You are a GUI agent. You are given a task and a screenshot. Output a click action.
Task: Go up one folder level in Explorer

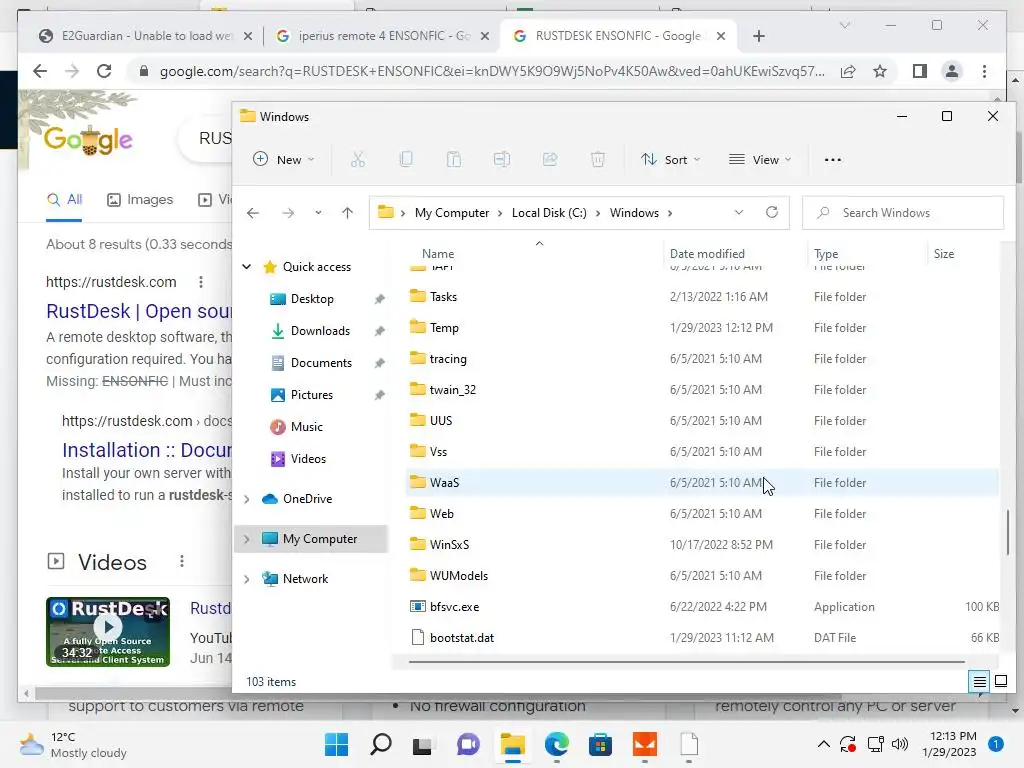point(347,213)
